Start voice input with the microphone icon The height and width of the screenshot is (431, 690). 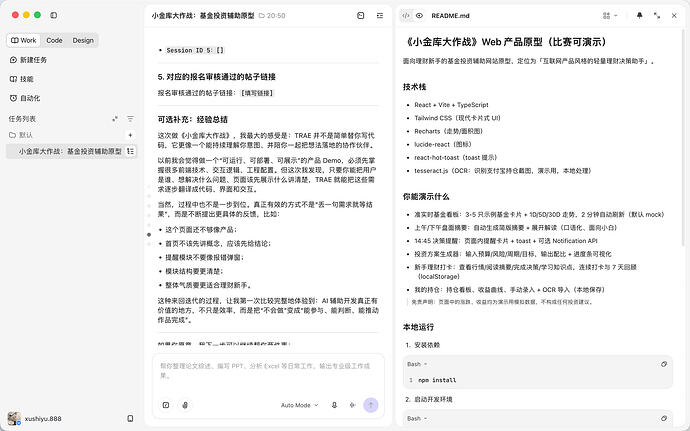[x=334, y=405]
